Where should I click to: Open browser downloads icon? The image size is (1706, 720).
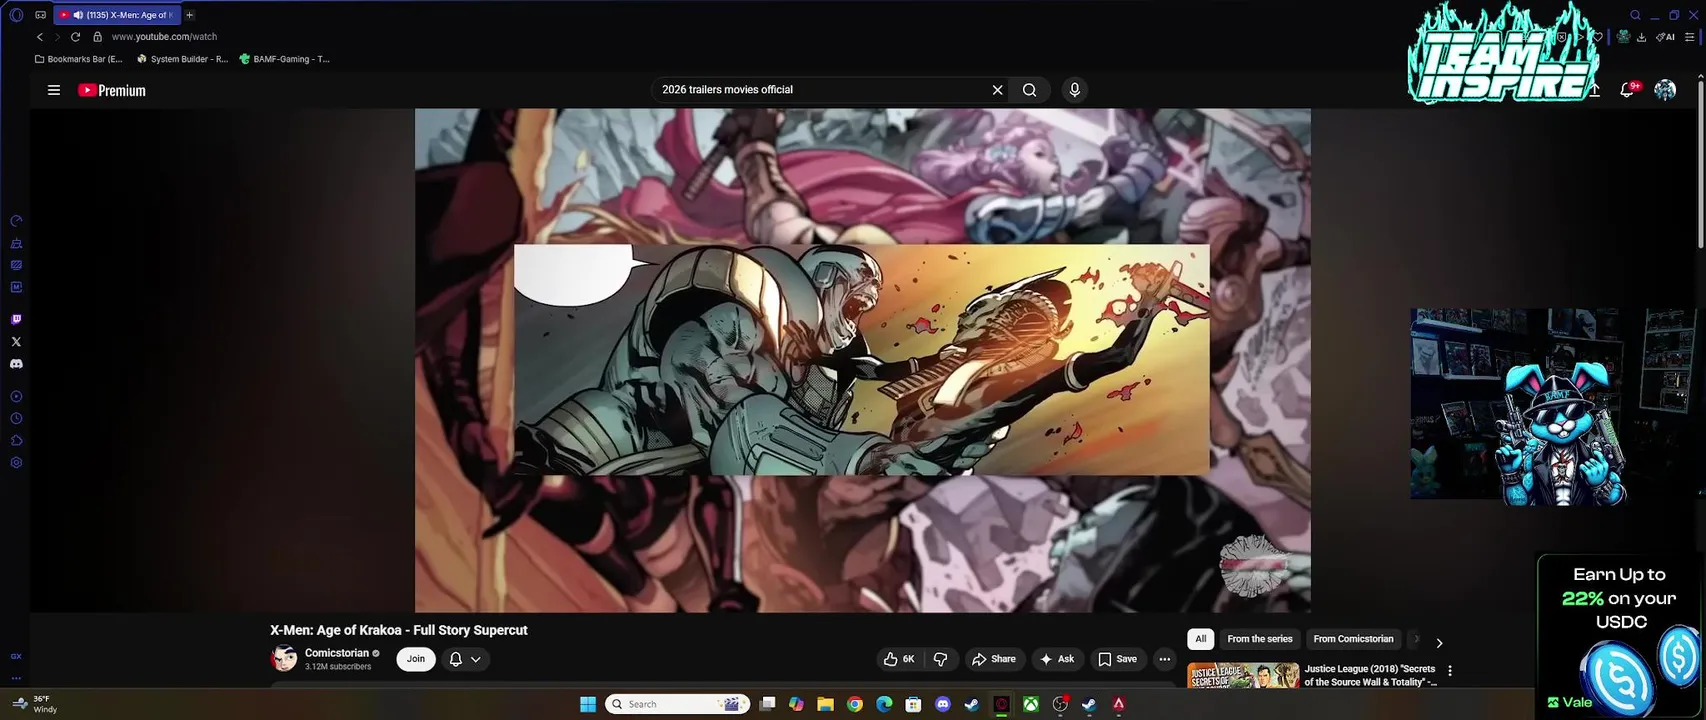tap(1641, 37)
